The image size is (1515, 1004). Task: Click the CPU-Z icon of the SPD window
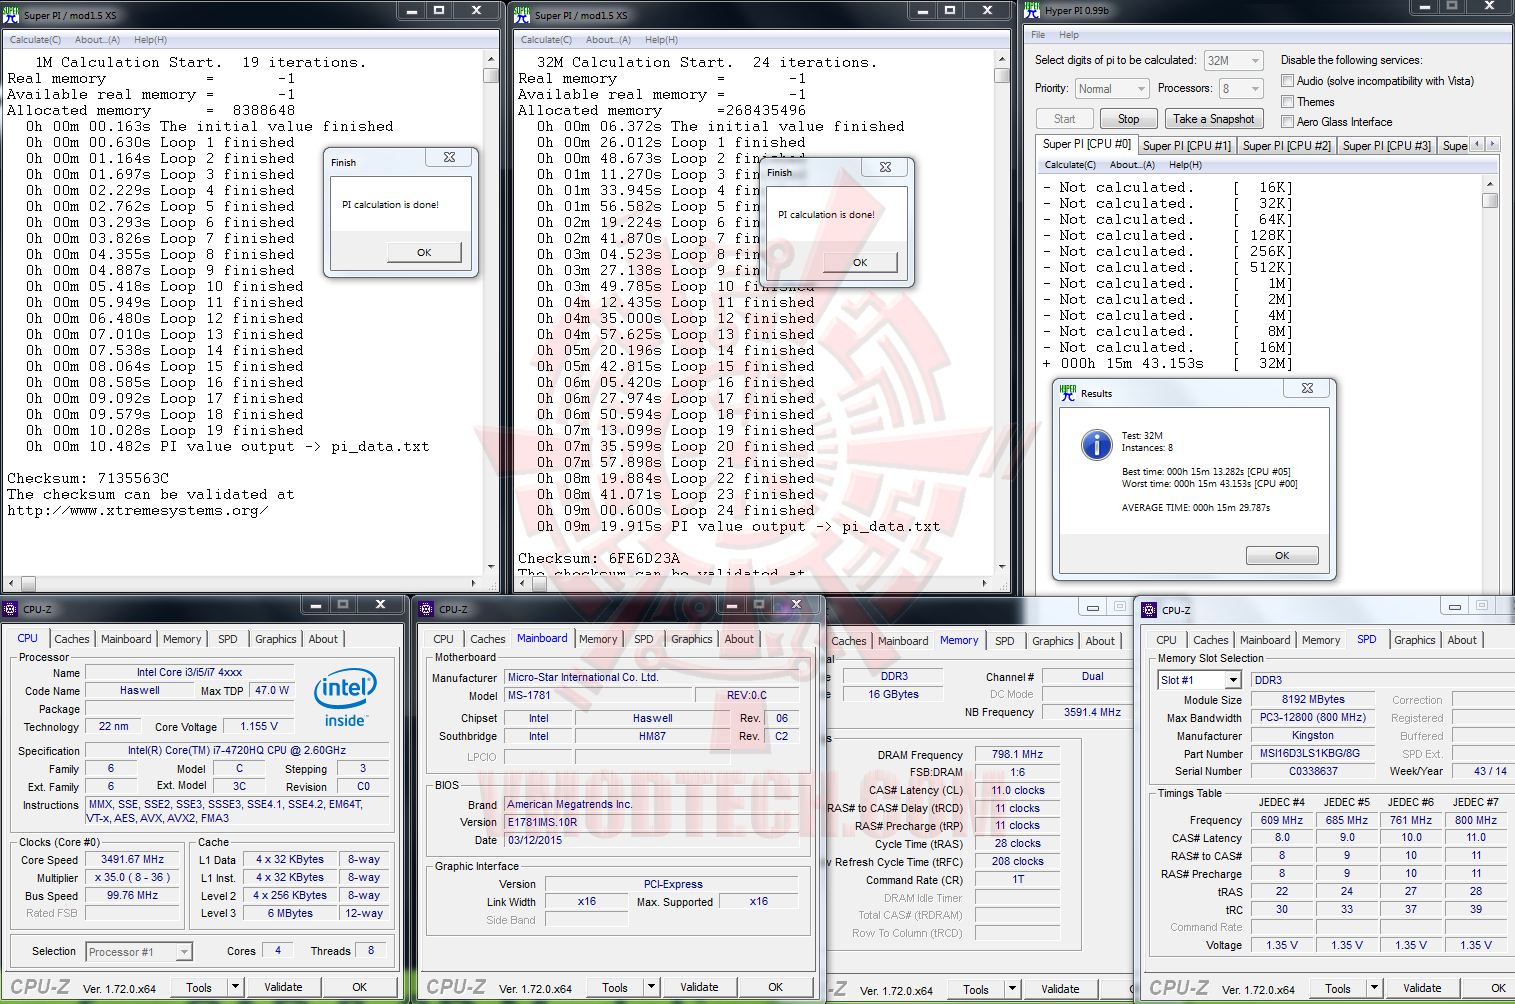click(1149, 609)
